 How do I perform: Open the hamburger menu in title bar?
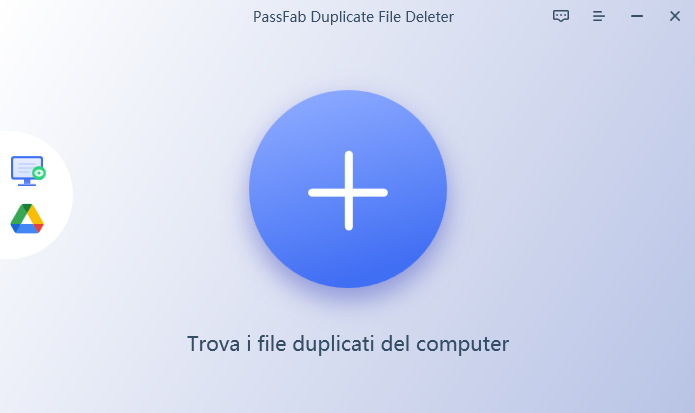tap(599, 16)
